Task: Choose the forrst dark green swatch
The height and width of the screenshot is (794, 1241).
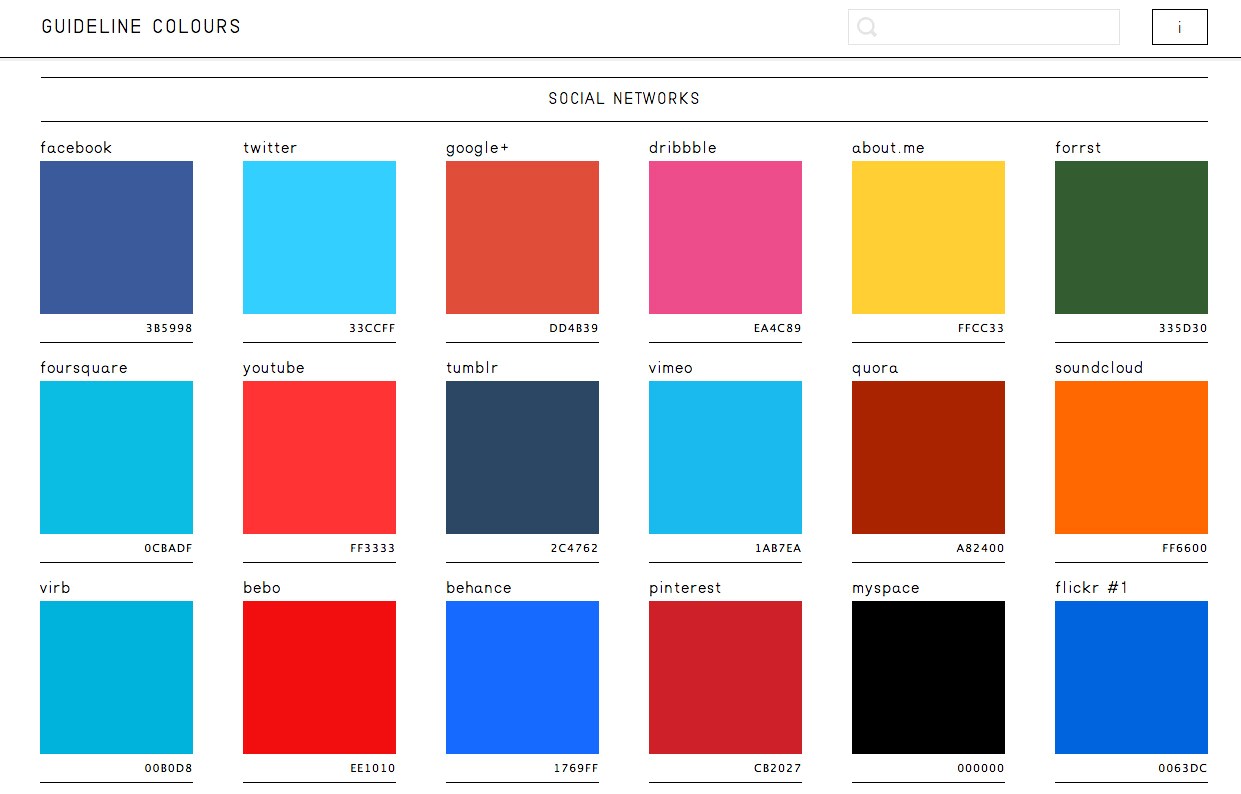Action: pyautogui.click(x=1131, y=237)
